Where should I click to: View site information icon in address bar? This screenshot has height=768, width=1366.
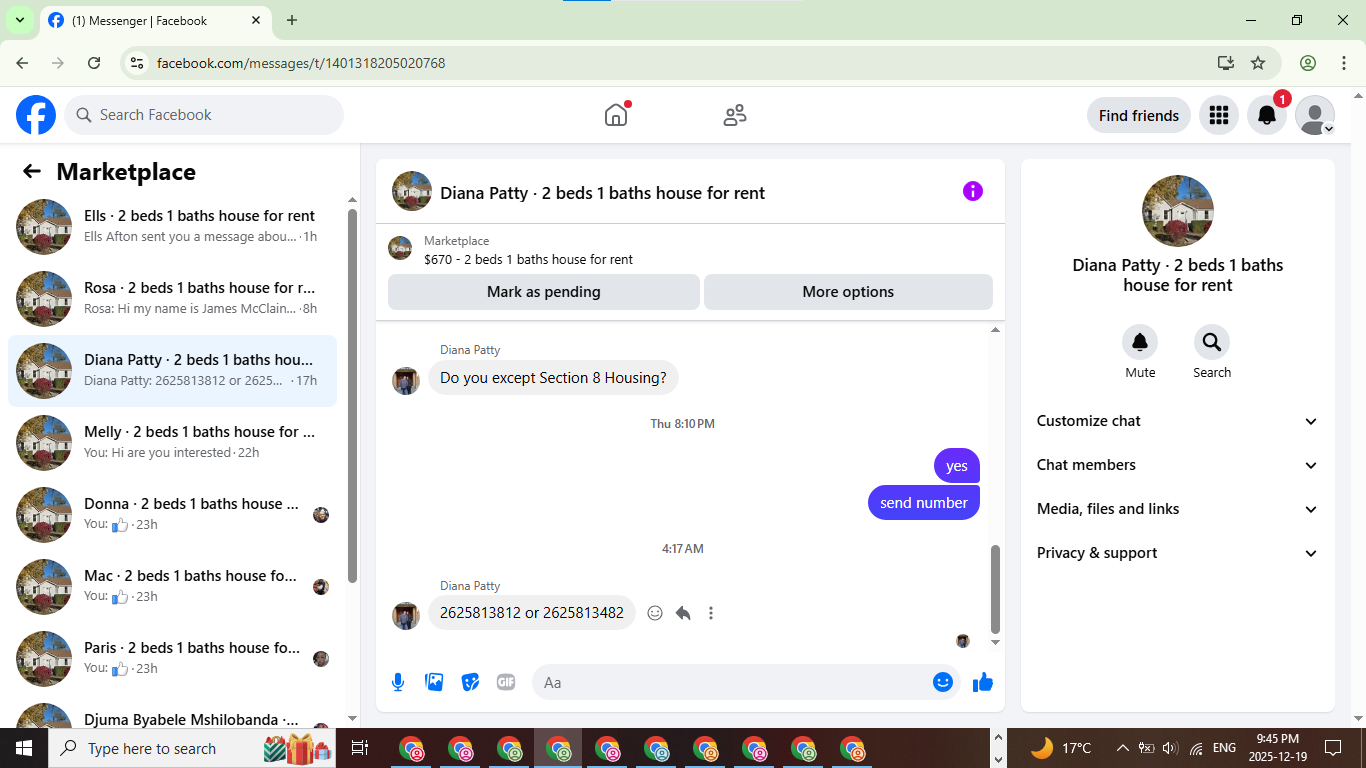click(x=138, y=63)
